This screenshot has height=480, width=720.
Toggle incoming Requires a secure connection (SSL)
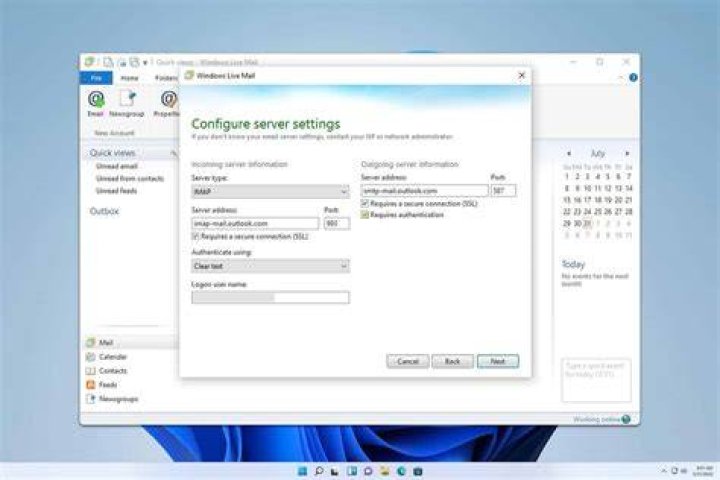tap(196, 237)
